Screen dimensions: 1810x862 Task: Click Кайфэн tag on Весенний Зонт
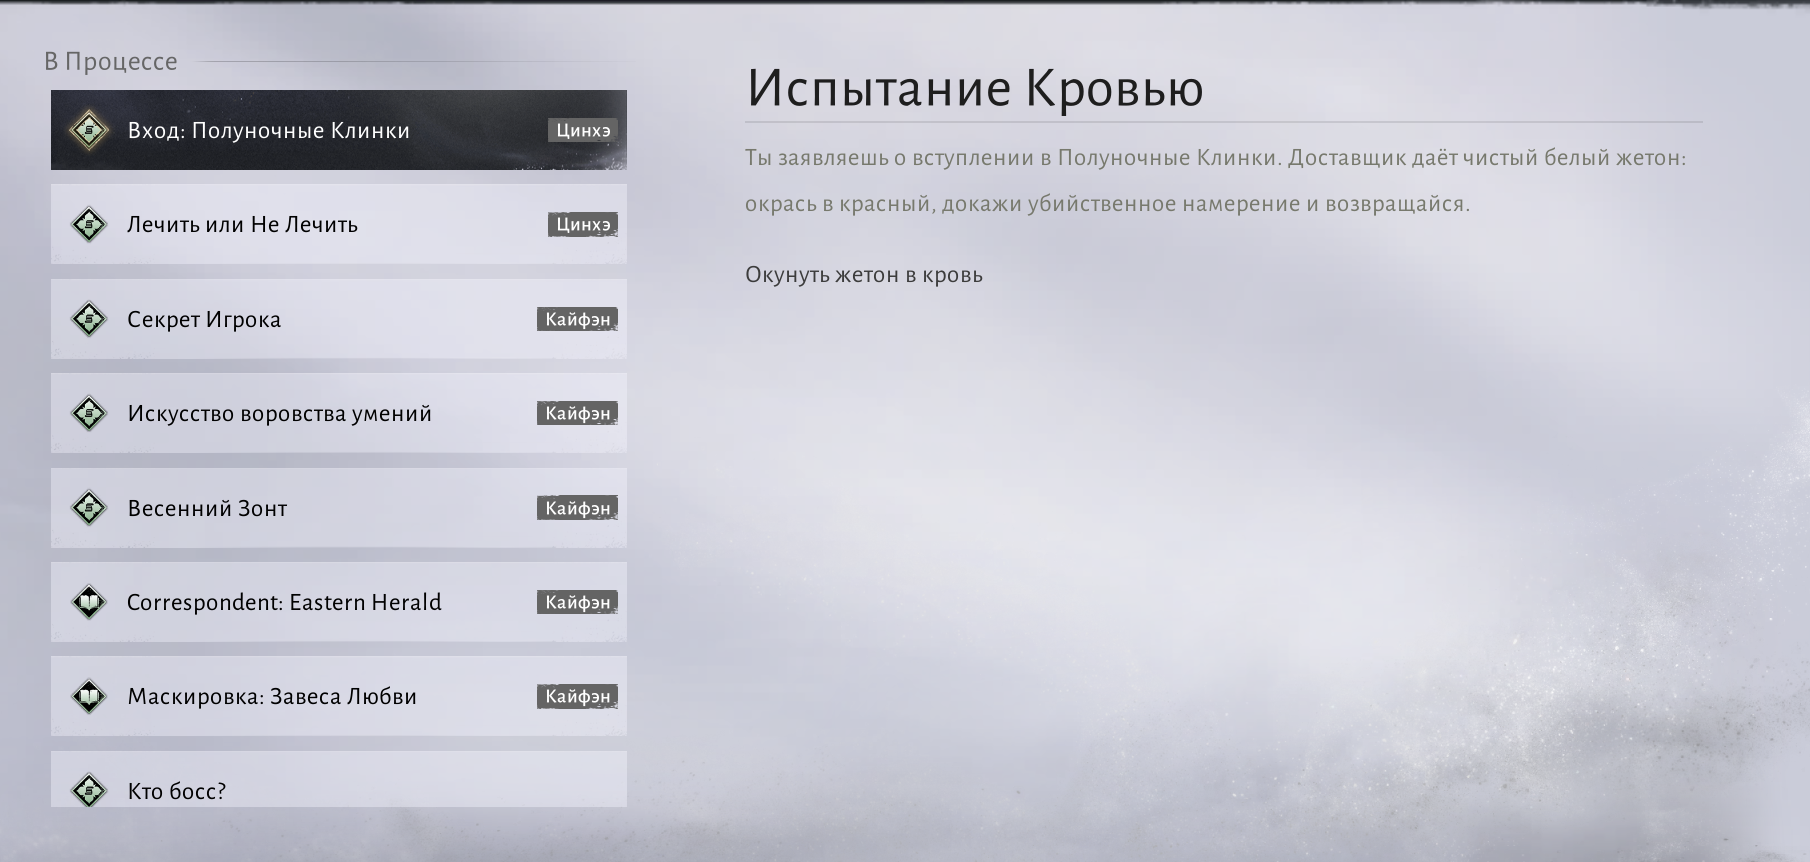click(x=578, y=508)
